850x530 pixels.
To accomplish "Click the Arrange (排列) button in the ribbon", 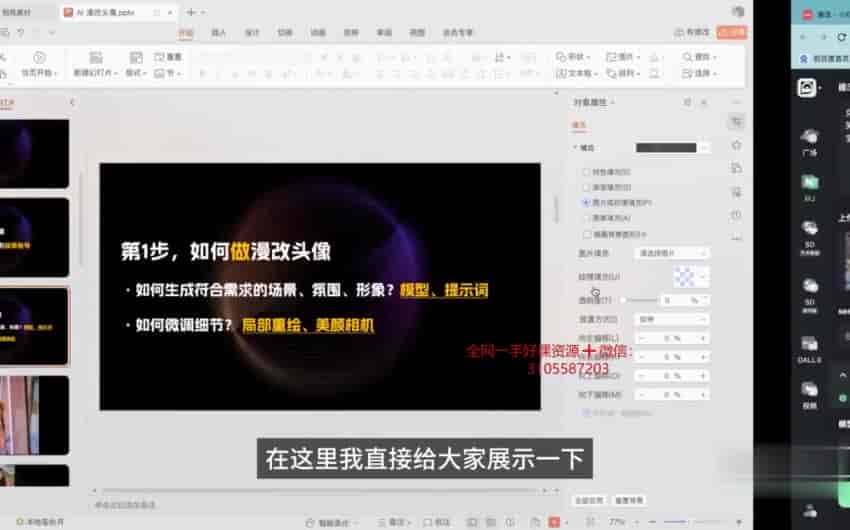I will 623,73.
